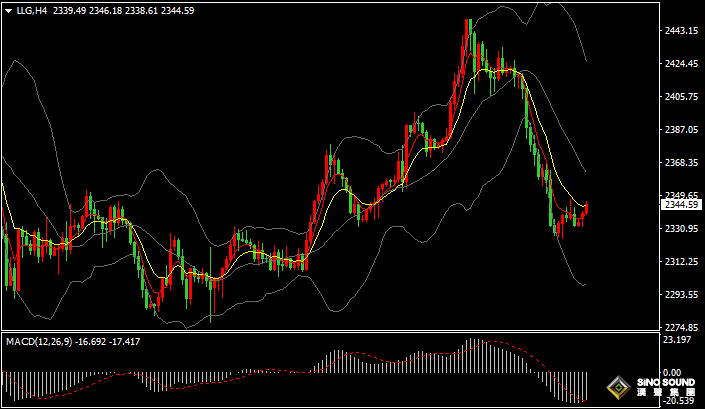Image resolution: width=705 pixels, height=409 pixels.
Task: Select the 2424.45 price axis label
Action: [x=681, y=64]
